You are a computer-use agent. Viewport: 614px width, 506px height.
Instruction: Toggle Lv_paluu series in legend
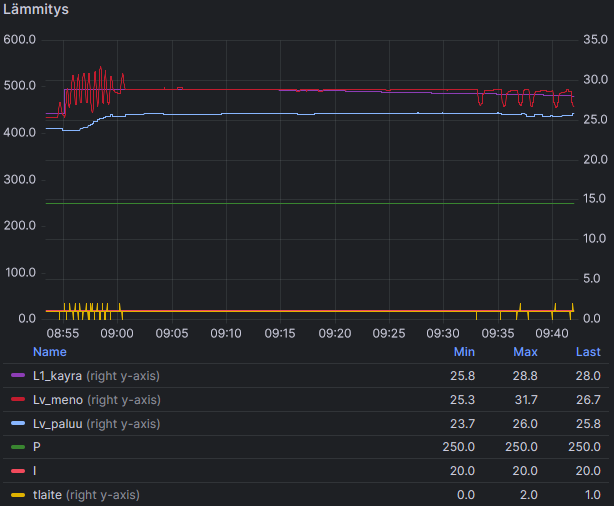coord(58,424)
